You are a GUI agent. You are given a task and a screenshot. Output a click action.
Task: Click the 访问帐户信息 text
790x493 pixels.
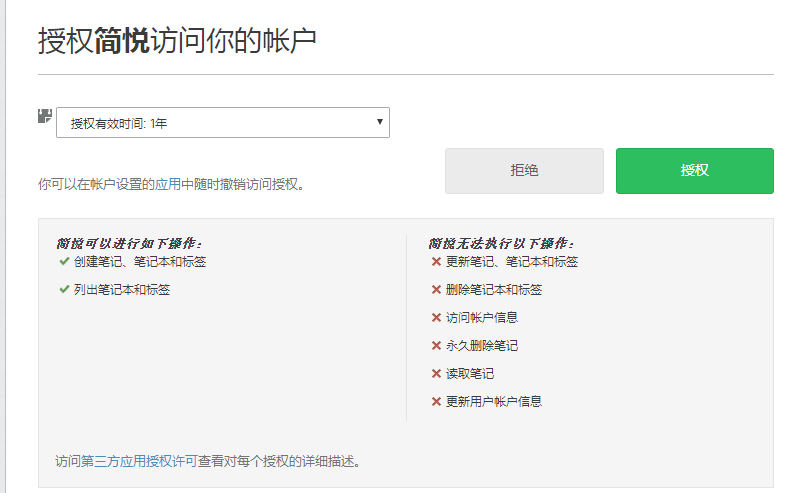482,317
